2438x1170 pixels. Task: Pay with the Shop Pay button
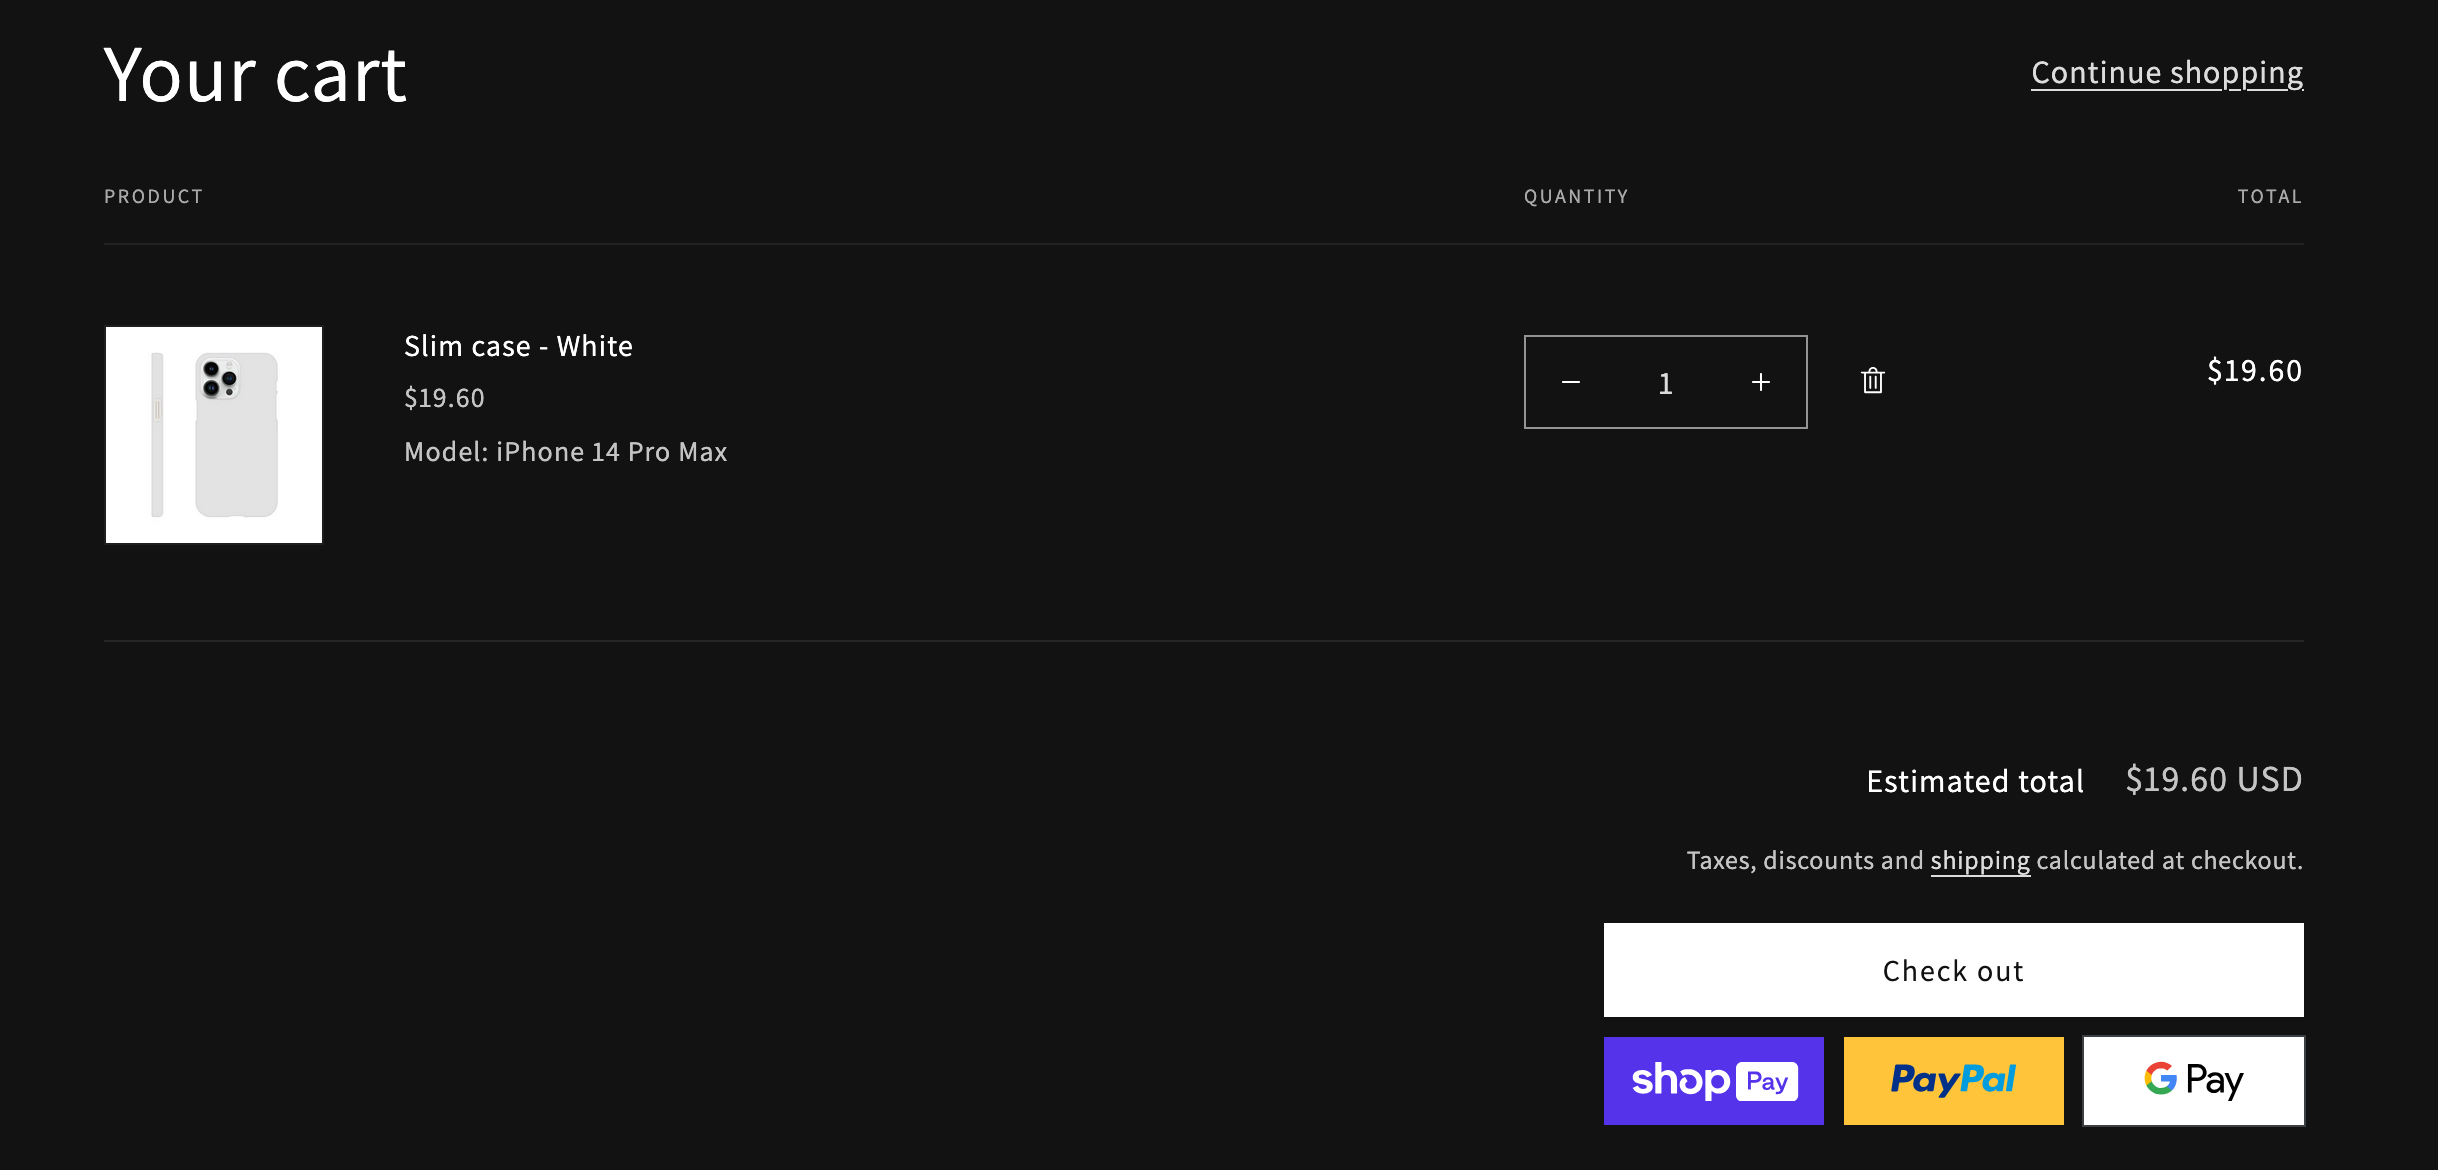click(x=1713, y=1081)
